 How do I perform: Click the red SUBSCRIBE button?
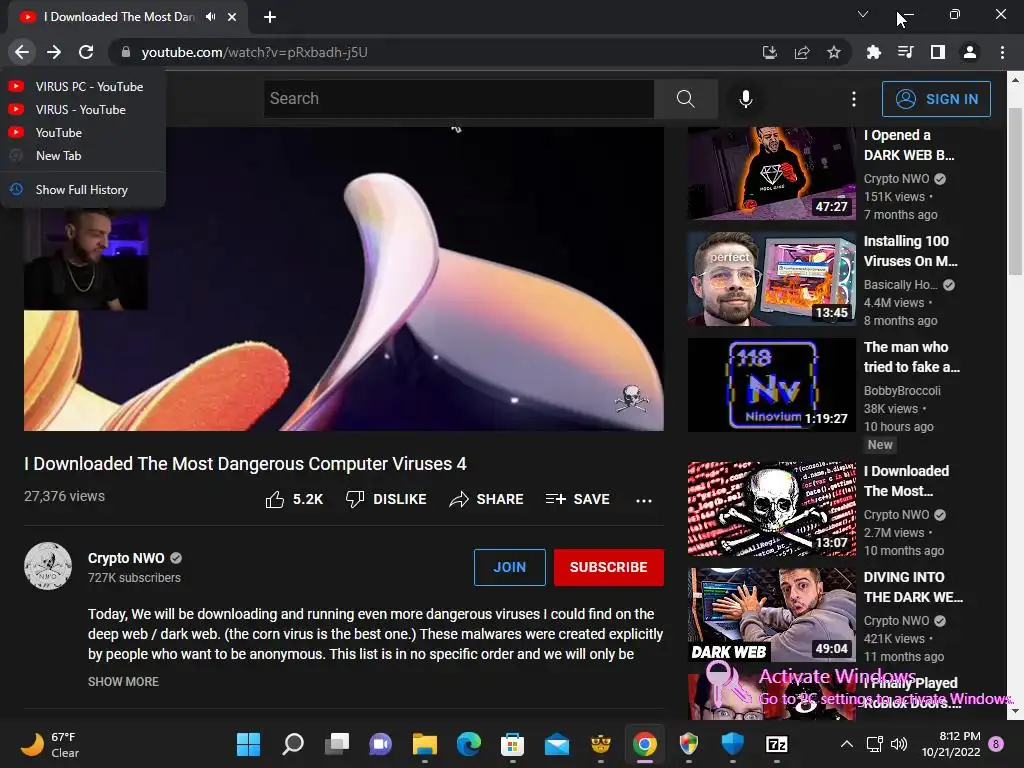609,567
